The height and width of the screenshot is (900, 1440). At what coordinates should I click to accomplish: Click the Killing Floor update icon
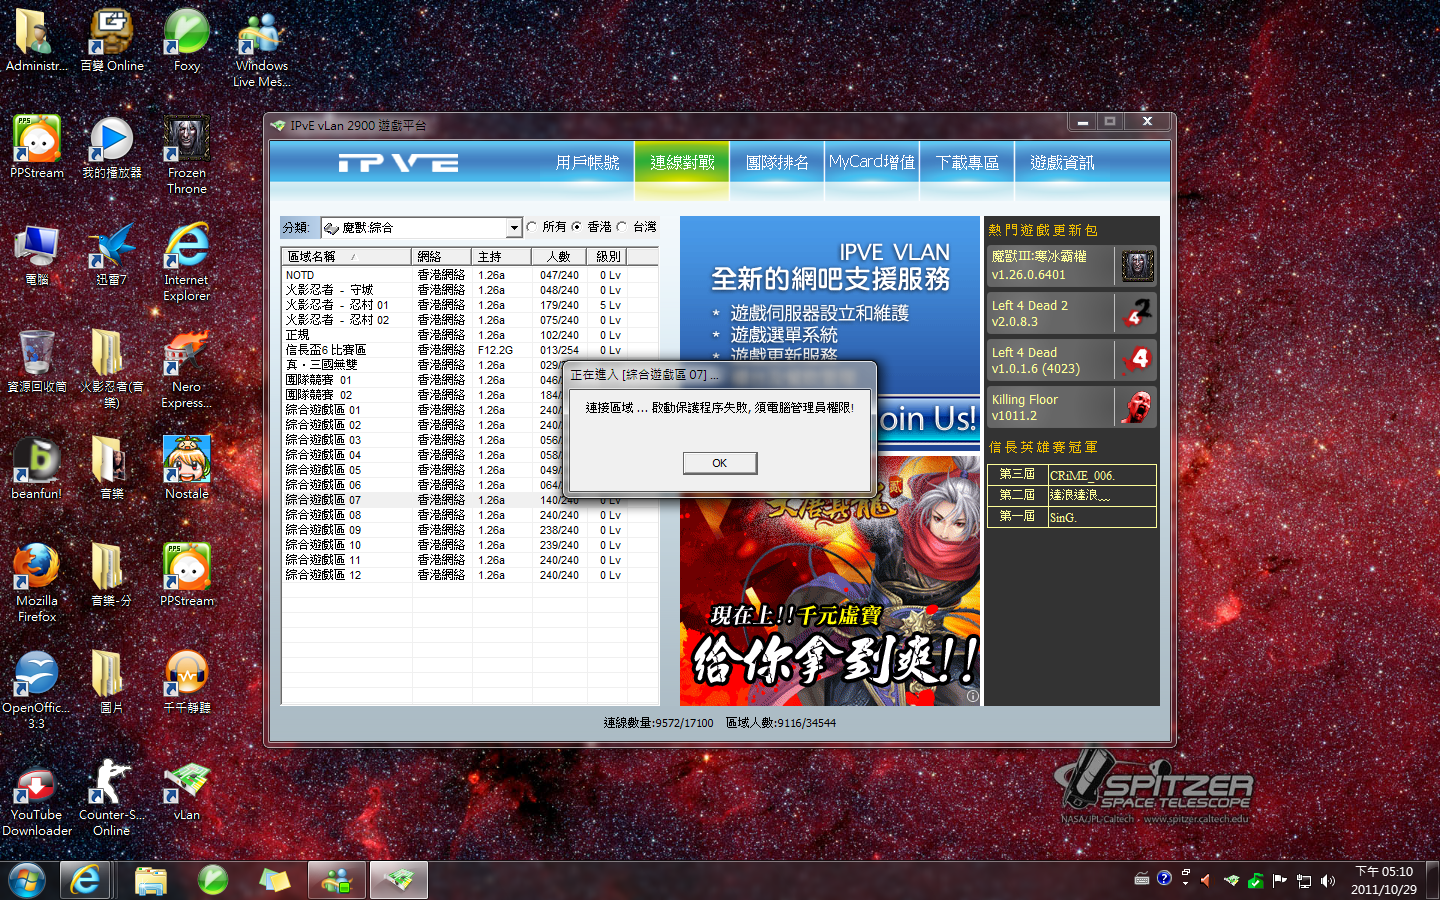pos(1136,407)
